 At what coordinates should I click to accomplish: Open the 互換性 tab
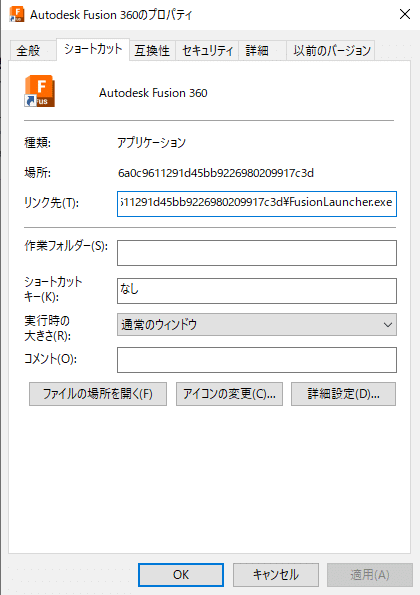[152, 50]
